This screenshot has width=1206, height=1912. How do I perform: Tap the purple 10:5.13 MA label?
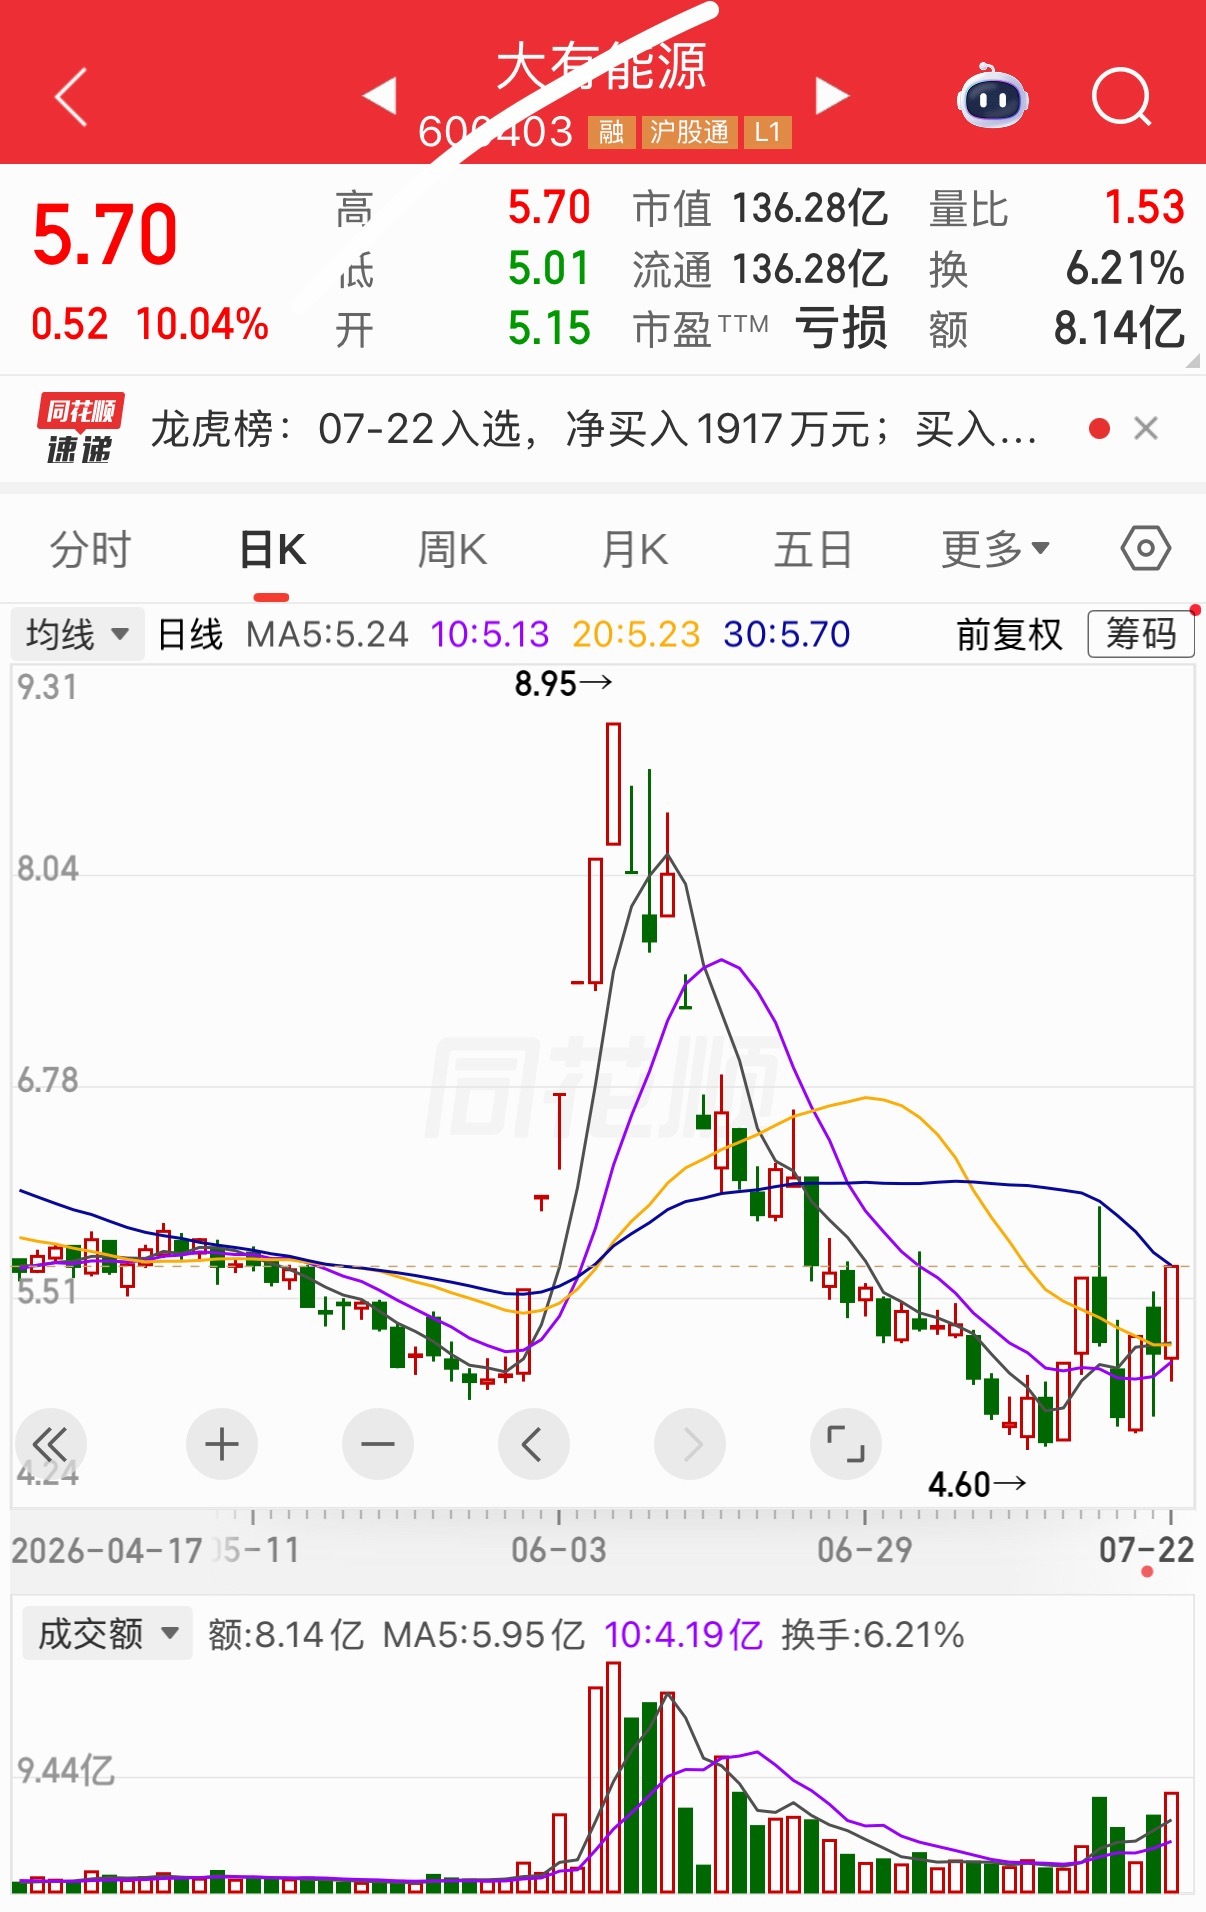490,634
